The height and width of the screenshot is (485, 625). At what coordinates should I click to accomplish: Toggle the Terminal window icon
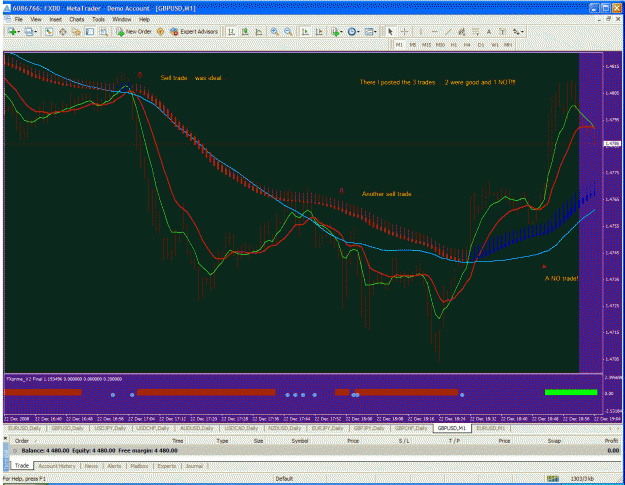coord(90,32)
